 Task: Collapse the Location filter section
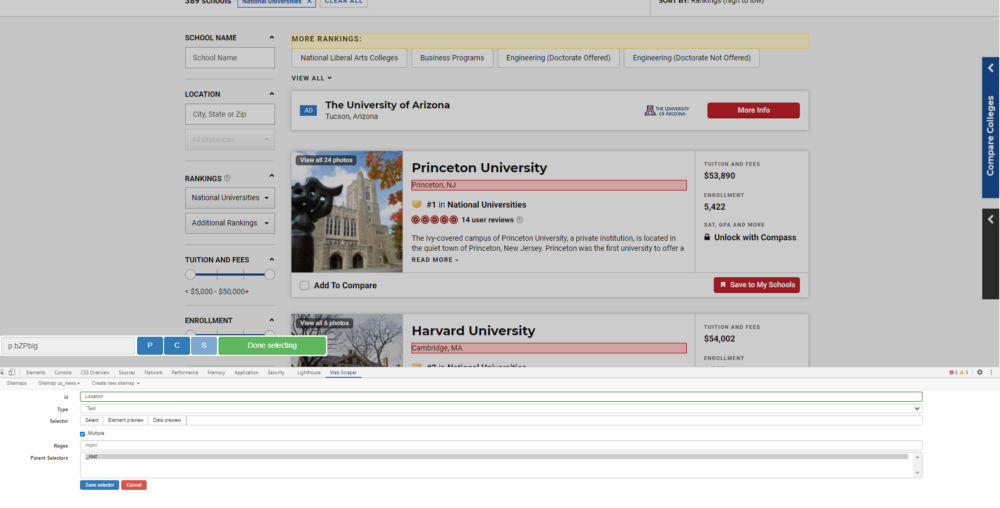(x=271, y=94)
